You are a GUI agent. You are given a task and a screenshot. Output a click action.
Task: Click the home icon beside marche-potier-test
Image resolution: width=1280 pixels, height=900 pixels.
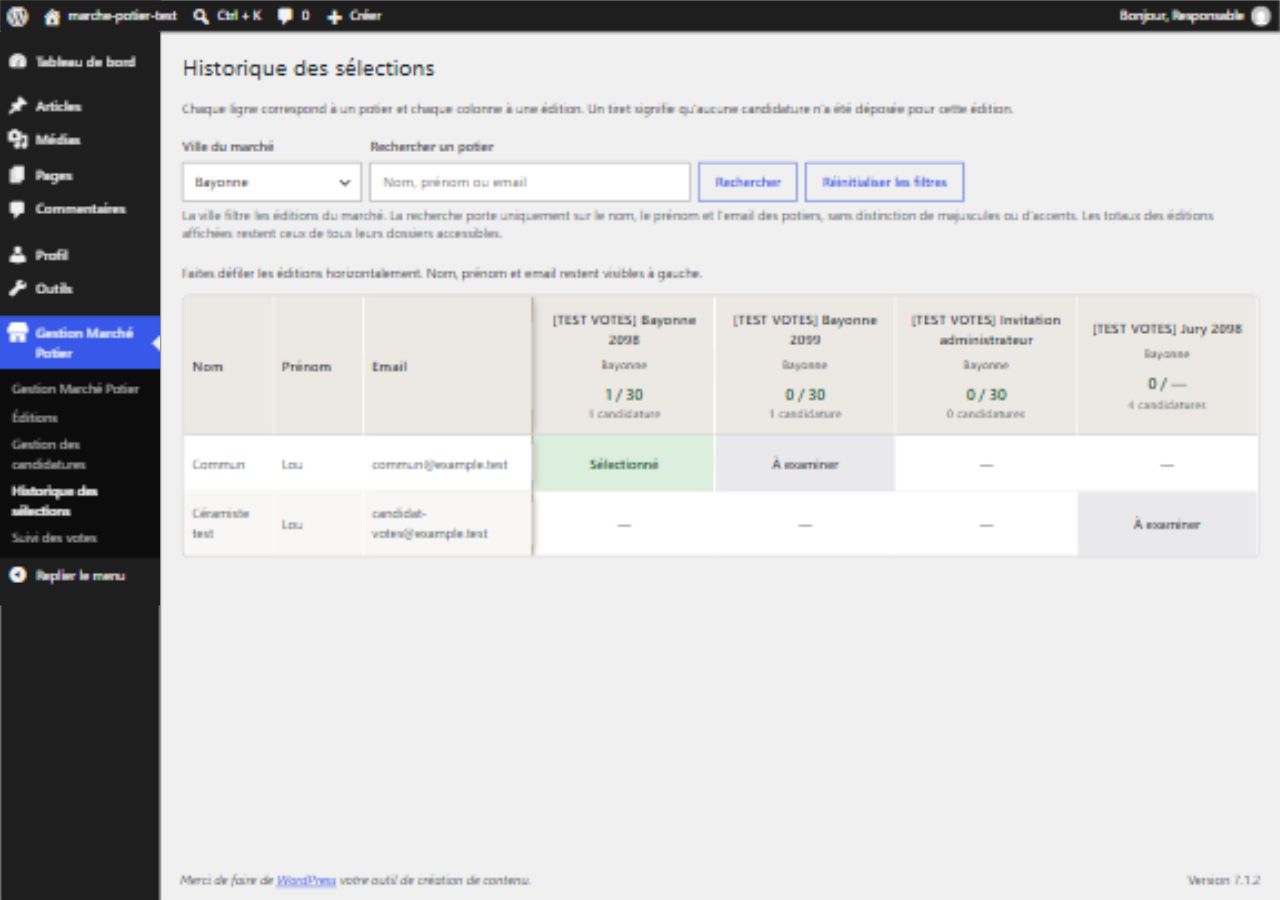(53, 16)
